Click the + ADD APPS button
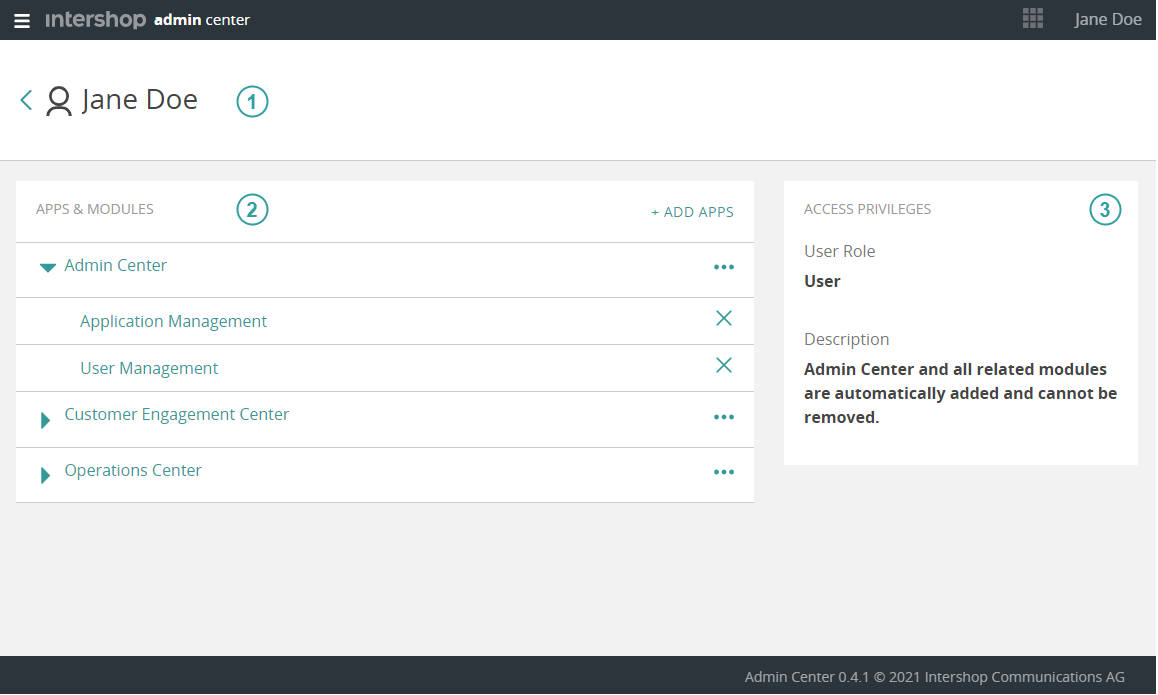 point(692,212)
